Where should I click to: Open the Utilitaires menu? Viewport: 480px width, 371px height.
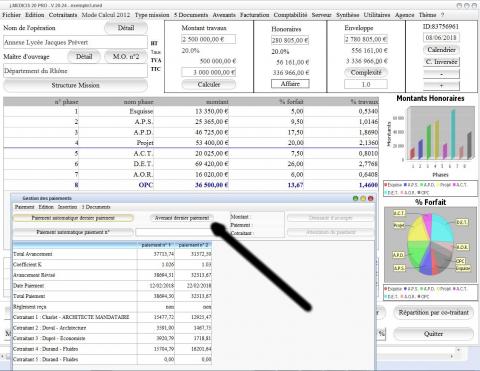pos(377,15)
